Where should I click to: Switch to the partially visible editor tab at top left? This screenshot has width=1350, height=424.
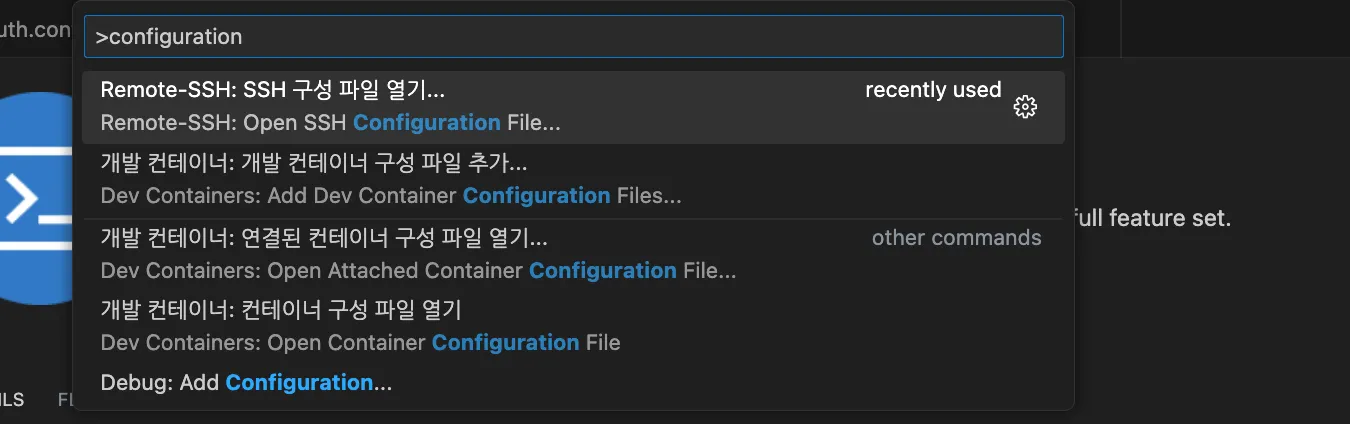pos(35,30)
